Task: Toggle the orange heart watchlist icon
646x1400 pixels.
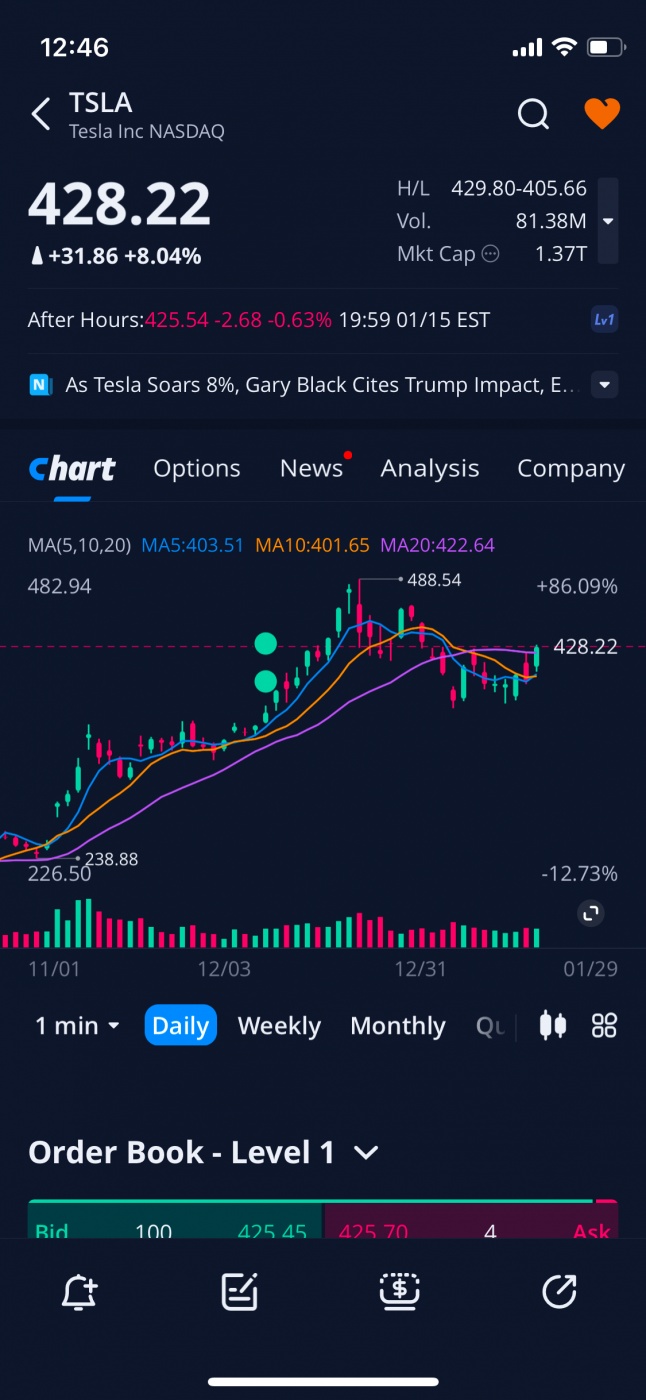Action: pos(602,114)
